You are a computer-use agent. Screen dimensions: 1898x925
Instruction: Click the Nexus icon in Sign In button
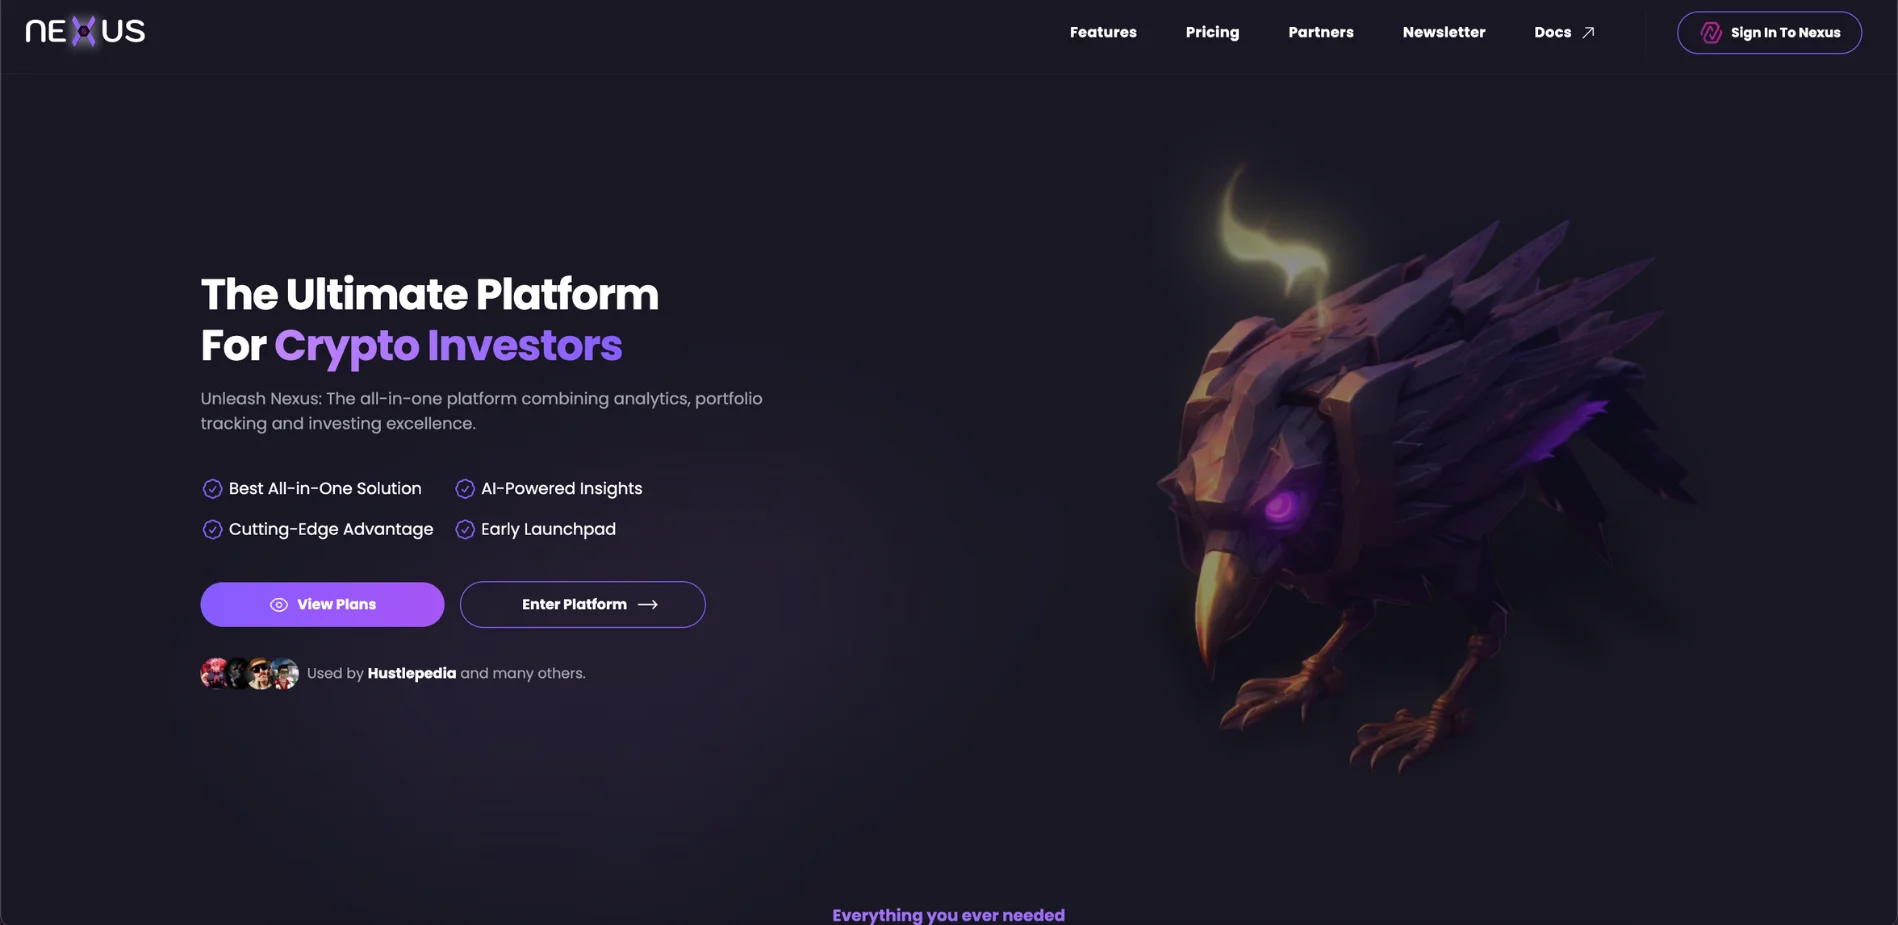(x=1711, y=33)
